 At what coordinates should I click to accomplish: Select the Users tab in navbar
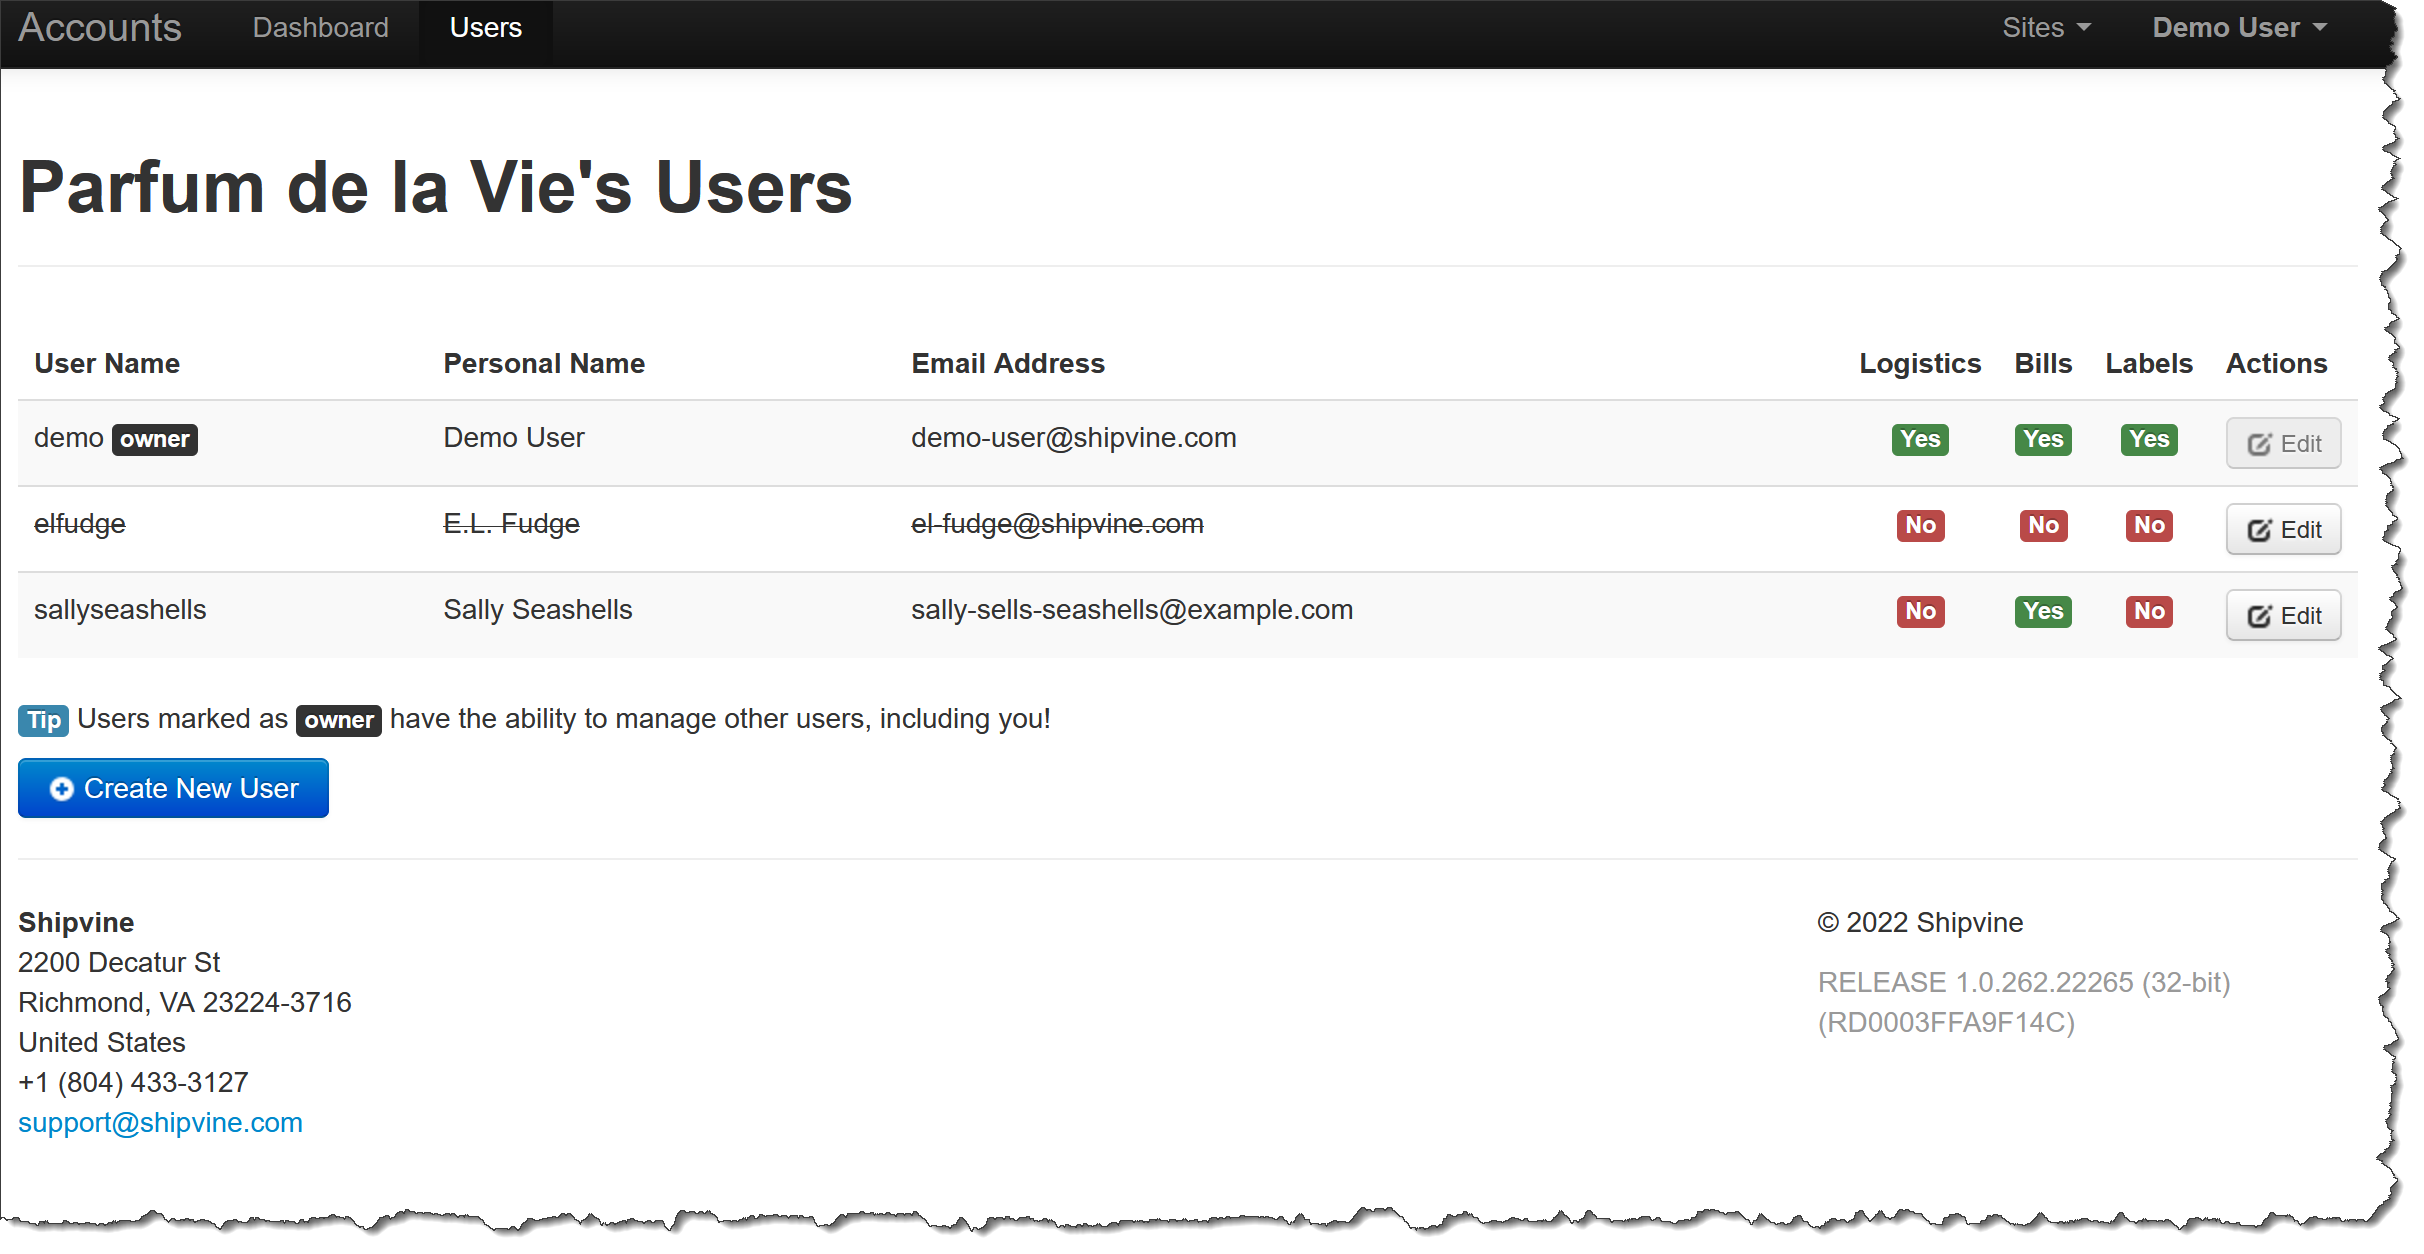click(485, 28)
